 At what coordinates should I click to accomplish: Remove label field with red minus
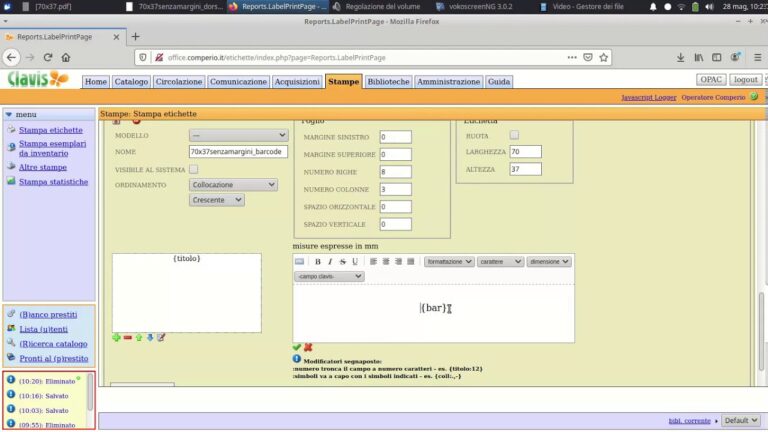click(127, 337)
